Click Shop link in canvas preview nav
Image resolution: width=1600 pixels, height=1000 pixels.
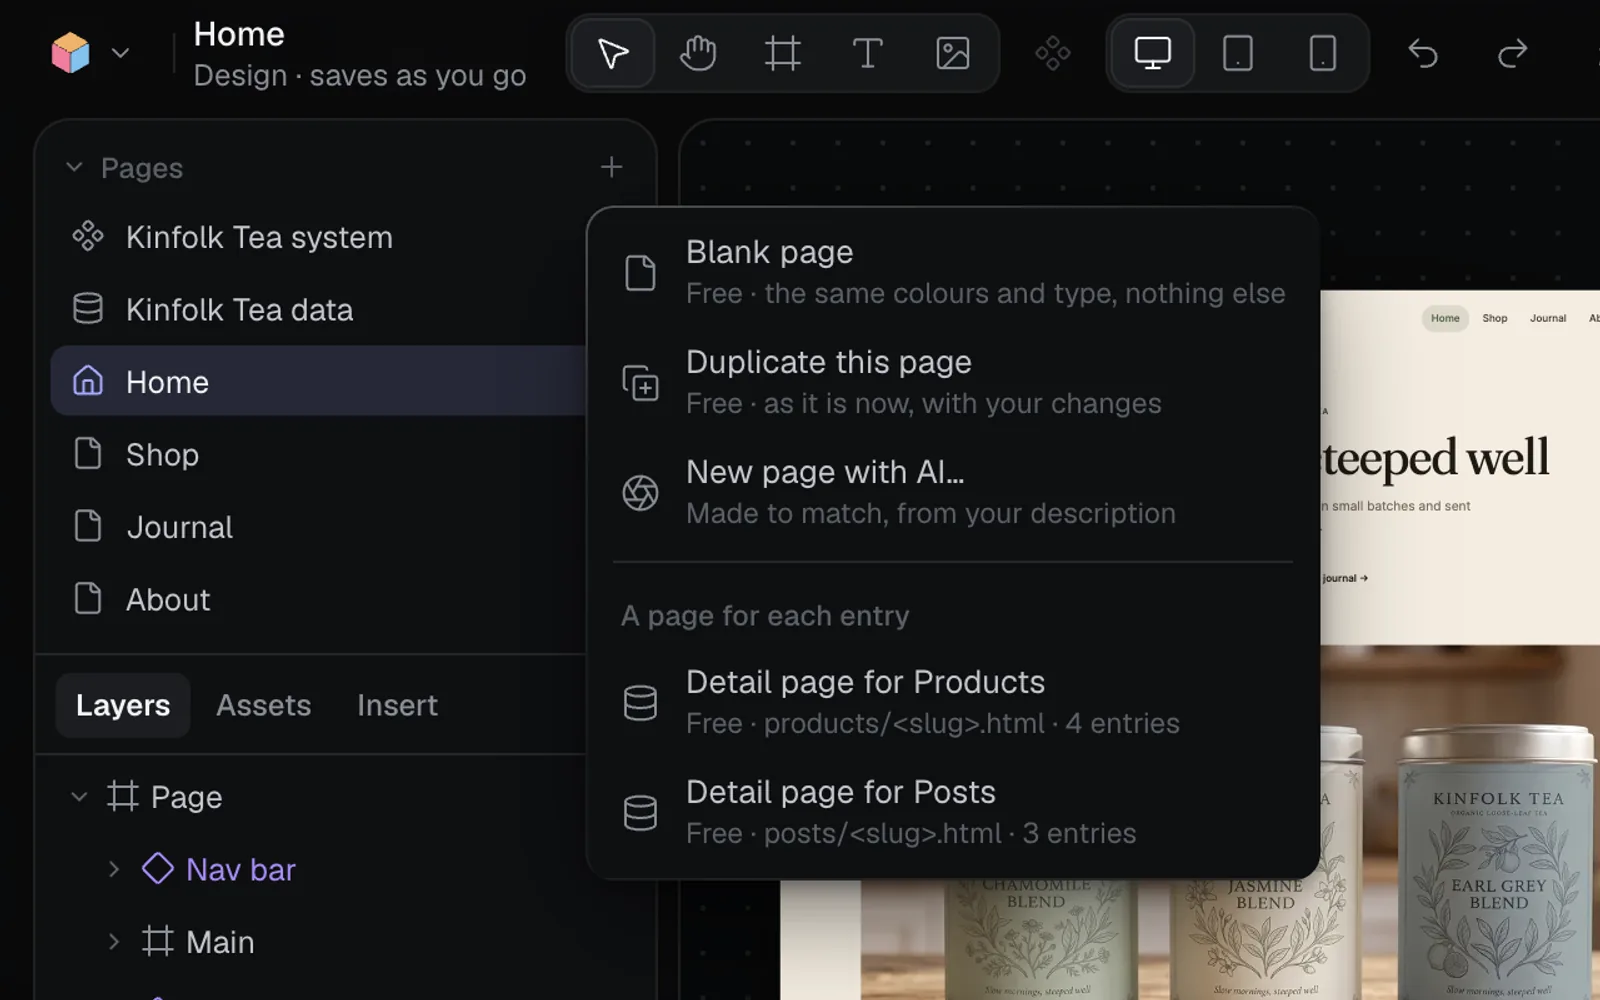[1495, 318]
